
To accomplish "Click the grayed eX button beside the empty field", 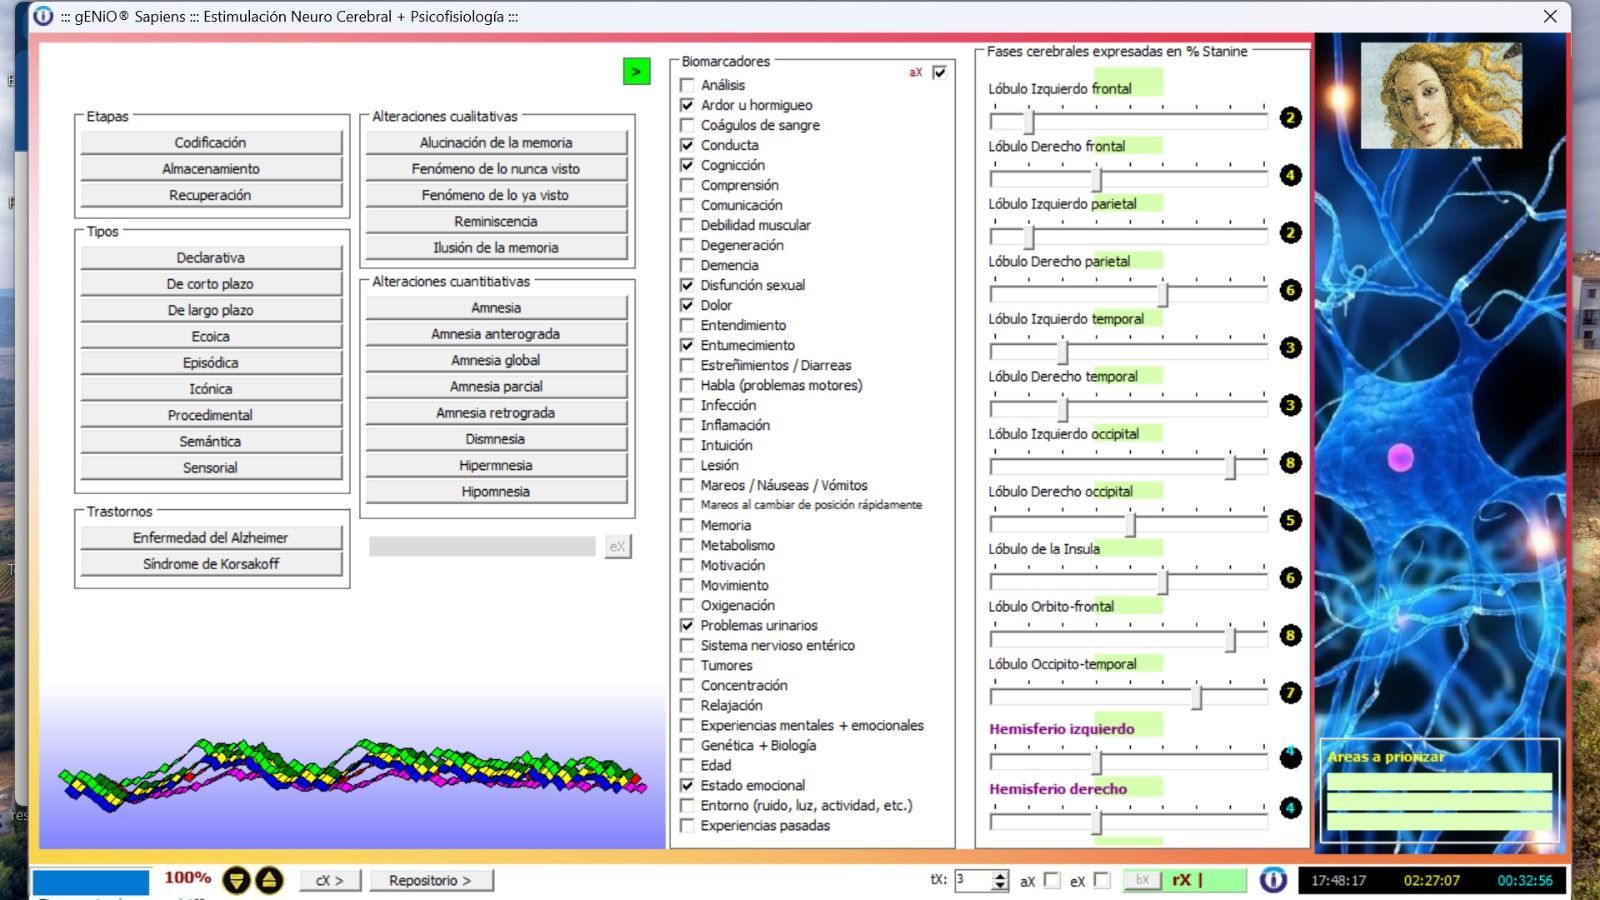I will pos(618,546).
